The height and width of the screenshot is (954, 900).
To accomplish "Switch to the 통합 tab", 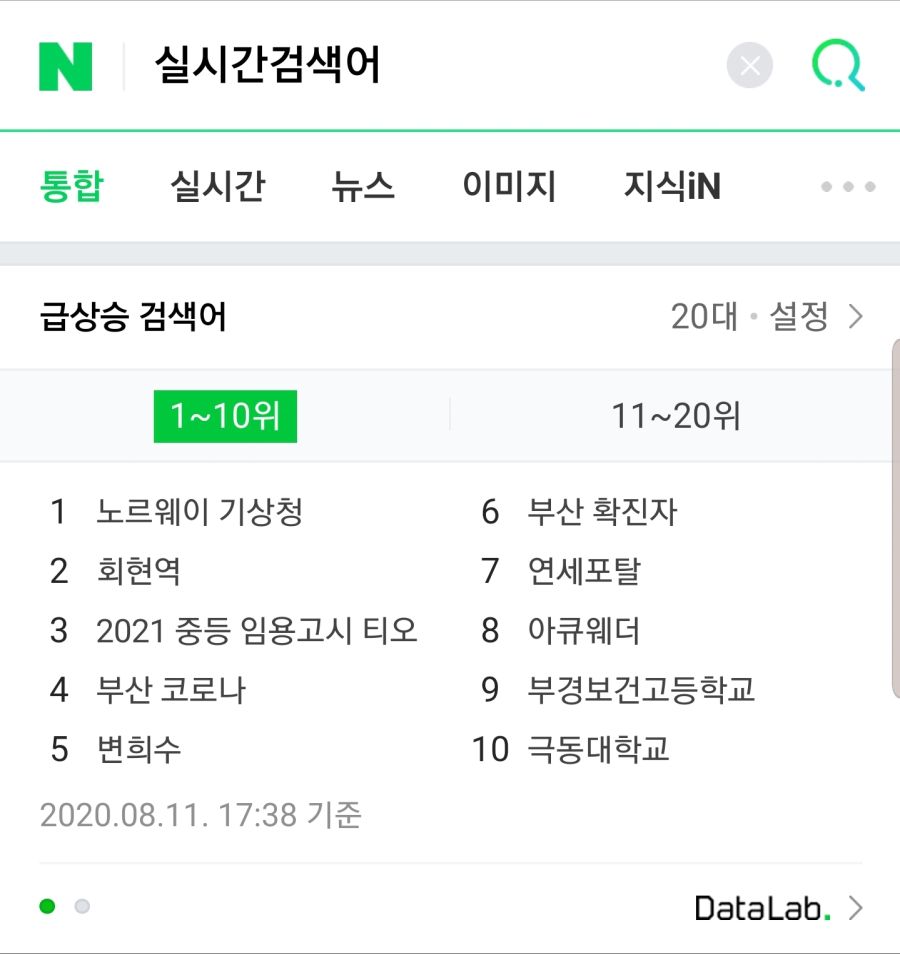I will [72, 186].
